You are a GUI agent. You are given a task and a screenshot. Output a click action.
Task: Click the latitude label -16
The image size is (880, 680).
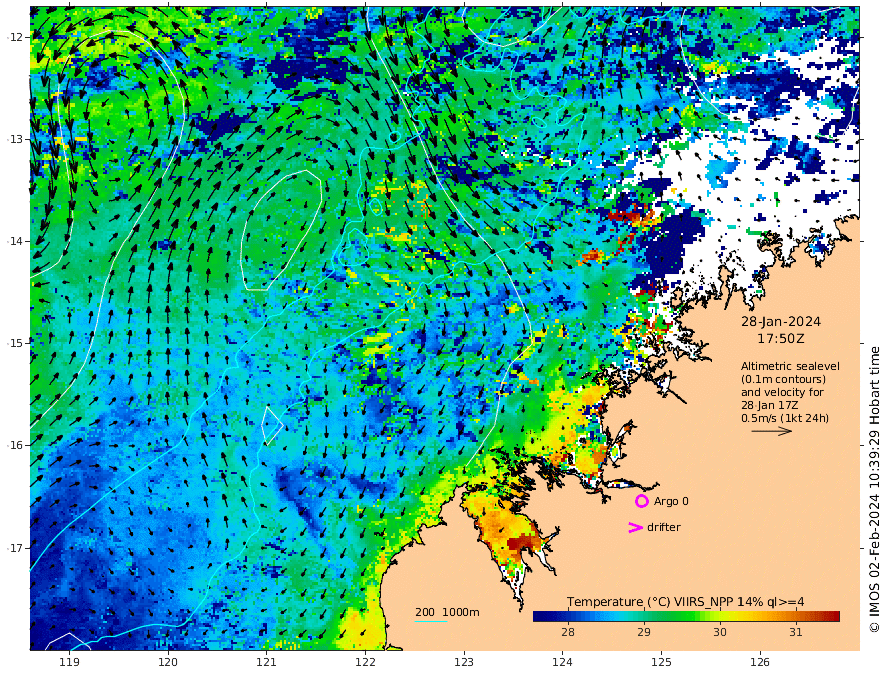pos(14,445)
